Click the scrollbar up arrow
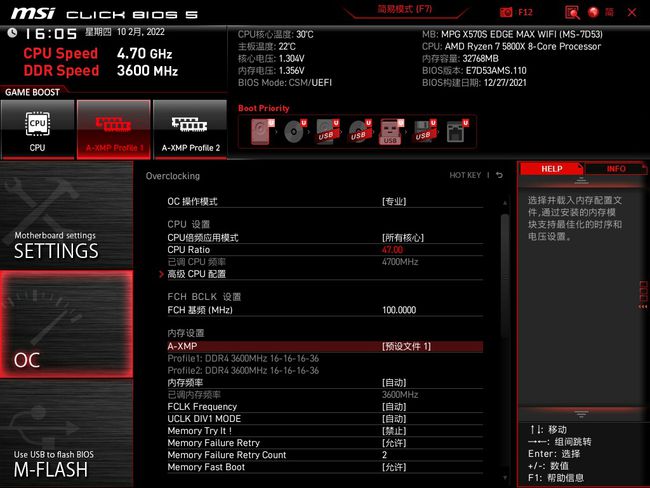 tap(505, 203)
